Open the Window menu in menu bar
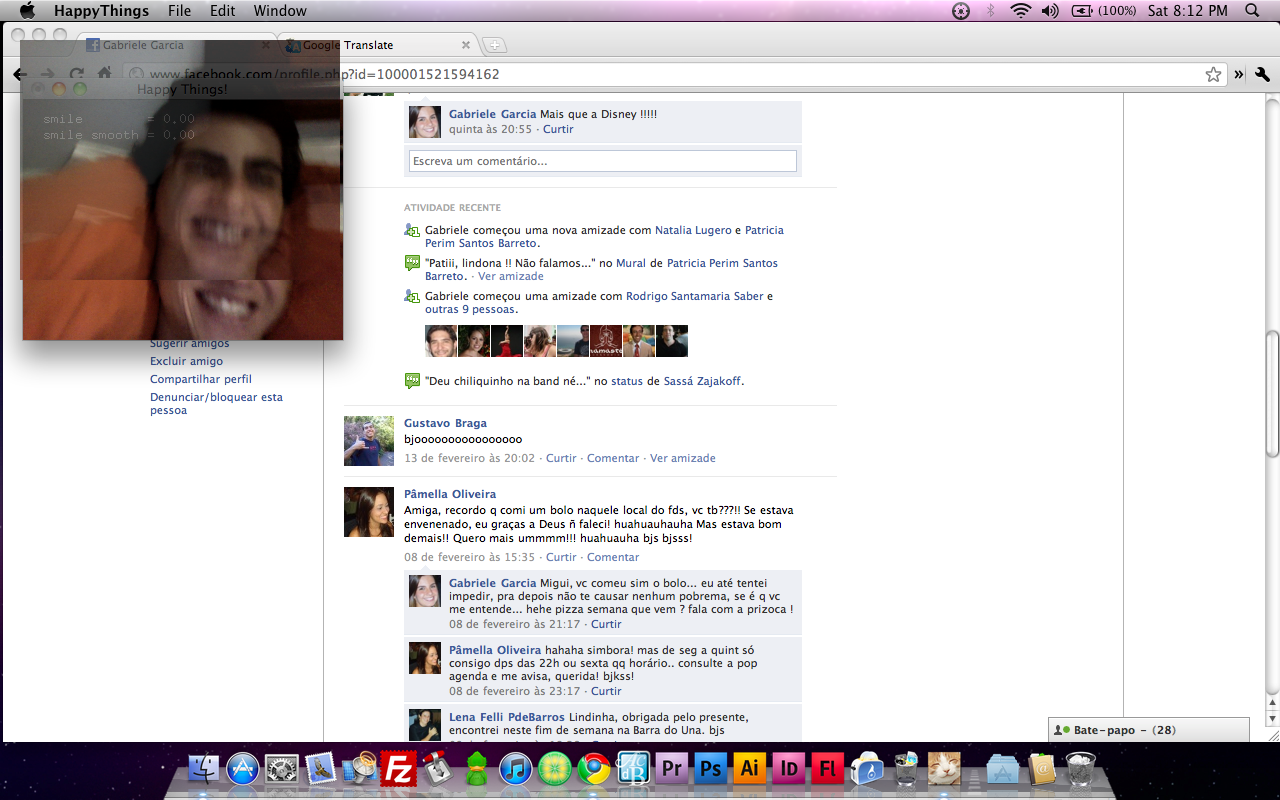This screenshot has width=1280, height=800. pyautogui.click(x=280, y=11)
